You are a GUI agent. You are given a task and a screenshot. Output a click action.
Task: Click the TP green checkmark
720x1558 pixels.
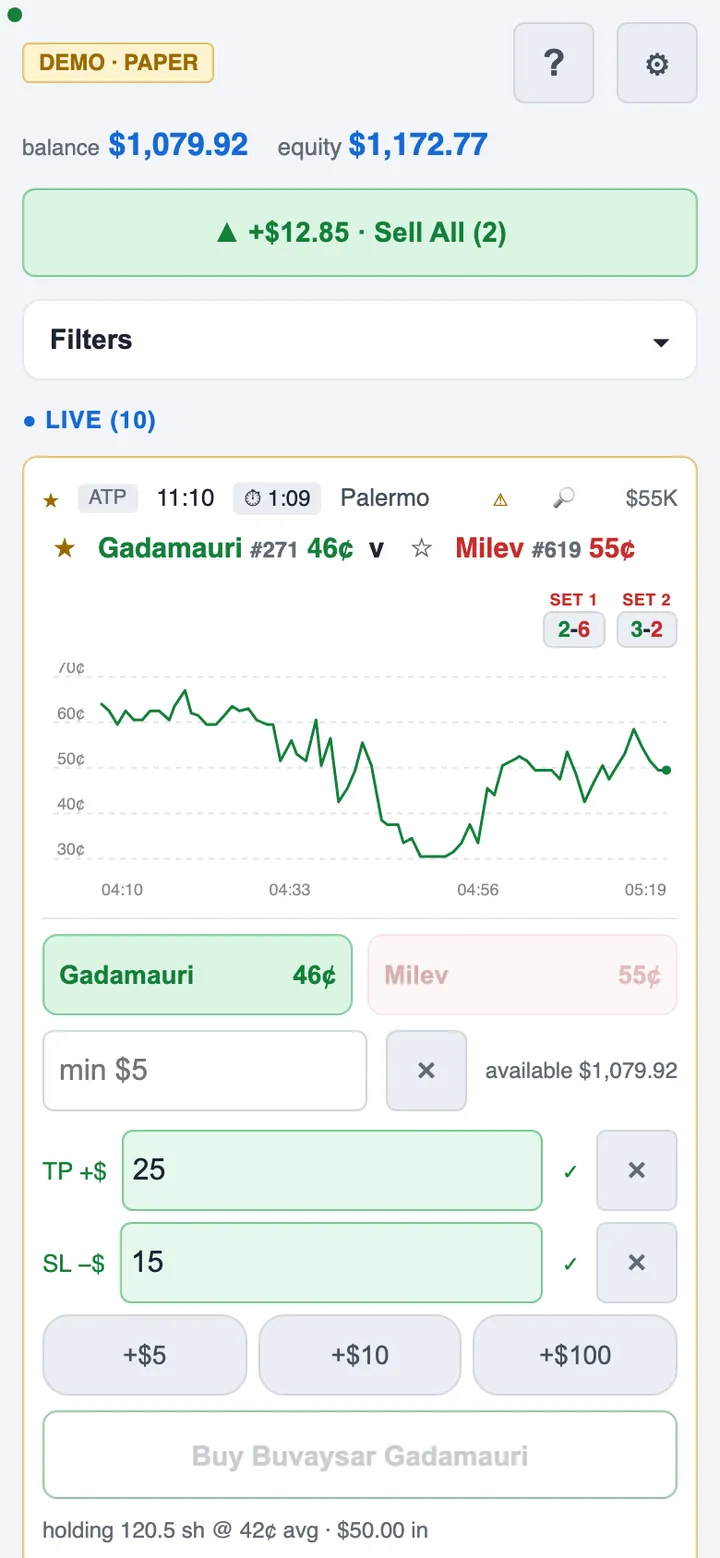coord(570,1171)
